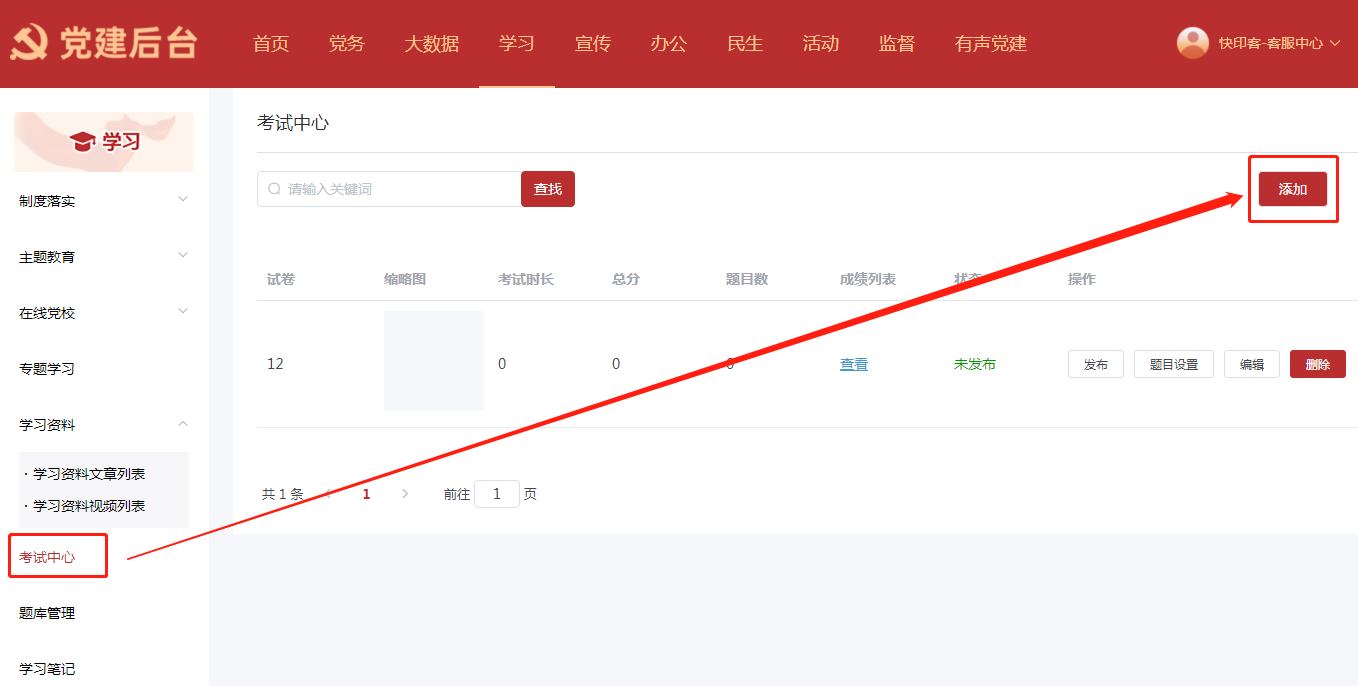
Task: Click the graduation cap 学习 banner
Action: click(x=104, y=142)
